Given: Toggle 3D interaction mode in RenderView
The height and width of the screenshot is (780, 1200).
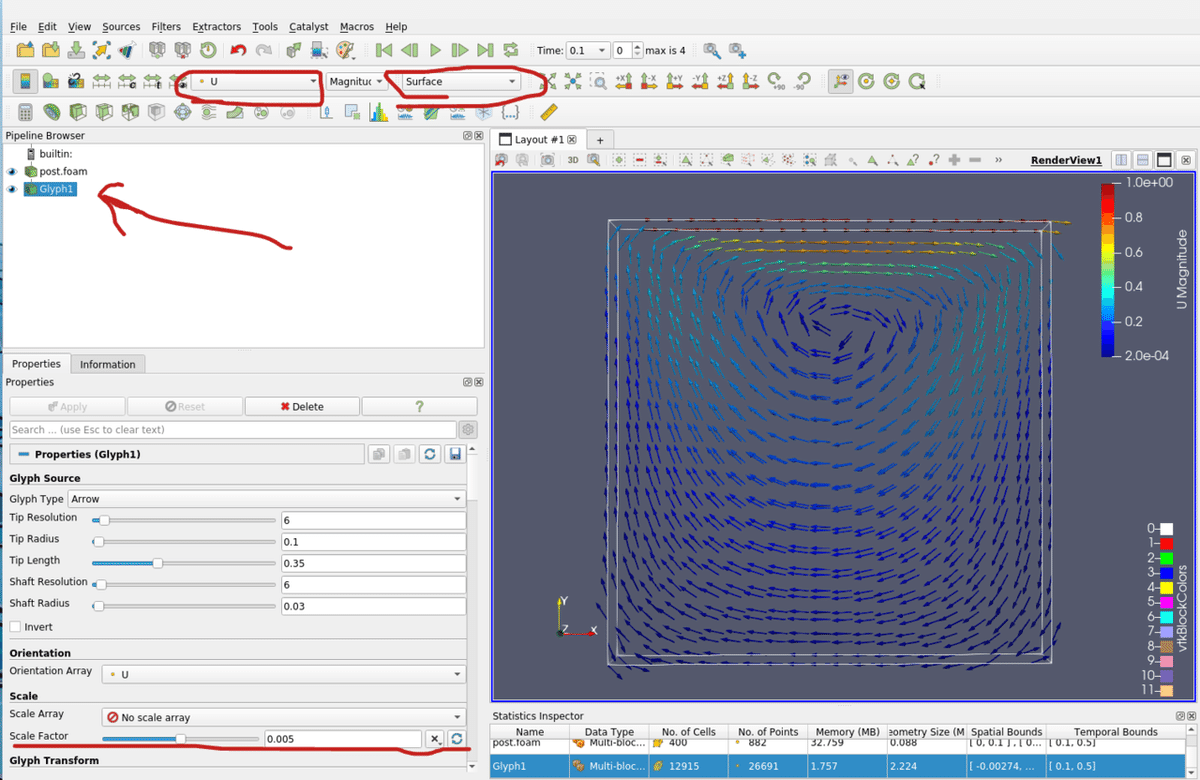Looking at the screenshot, I should (573, 160).
